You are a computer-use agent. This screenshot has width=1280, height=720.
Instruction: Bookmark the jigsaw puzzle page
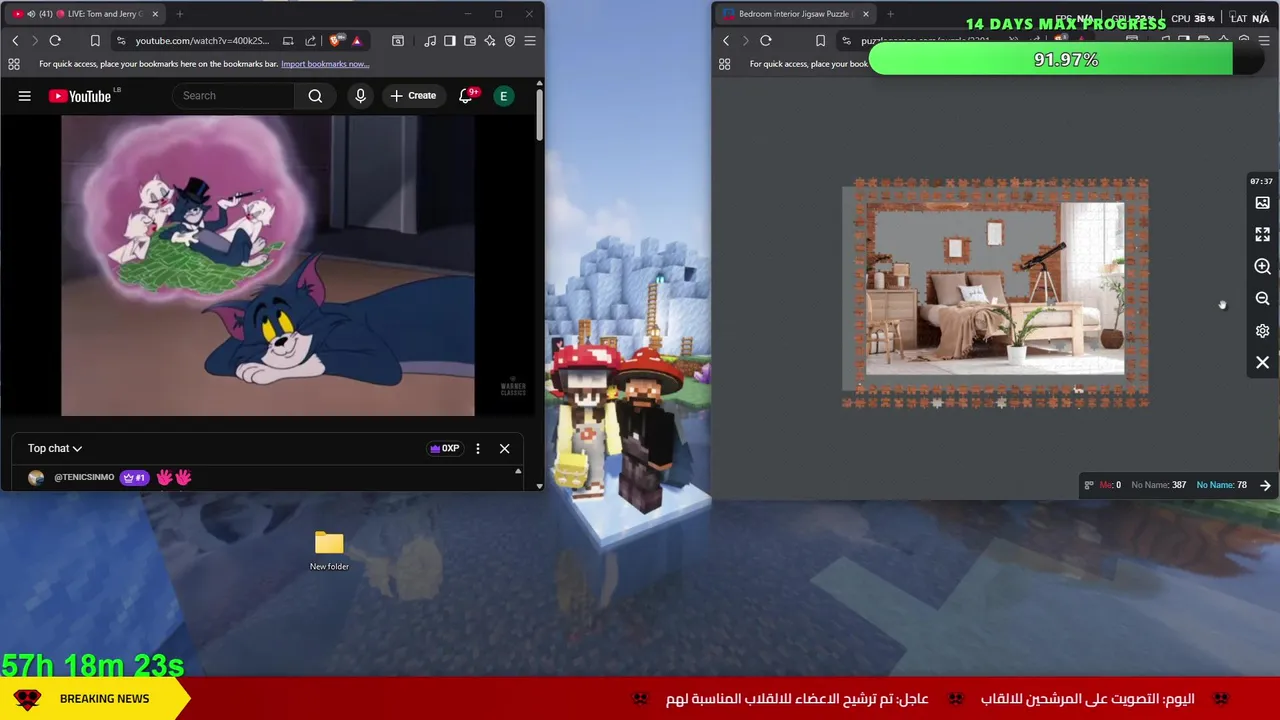pos(821,41)
